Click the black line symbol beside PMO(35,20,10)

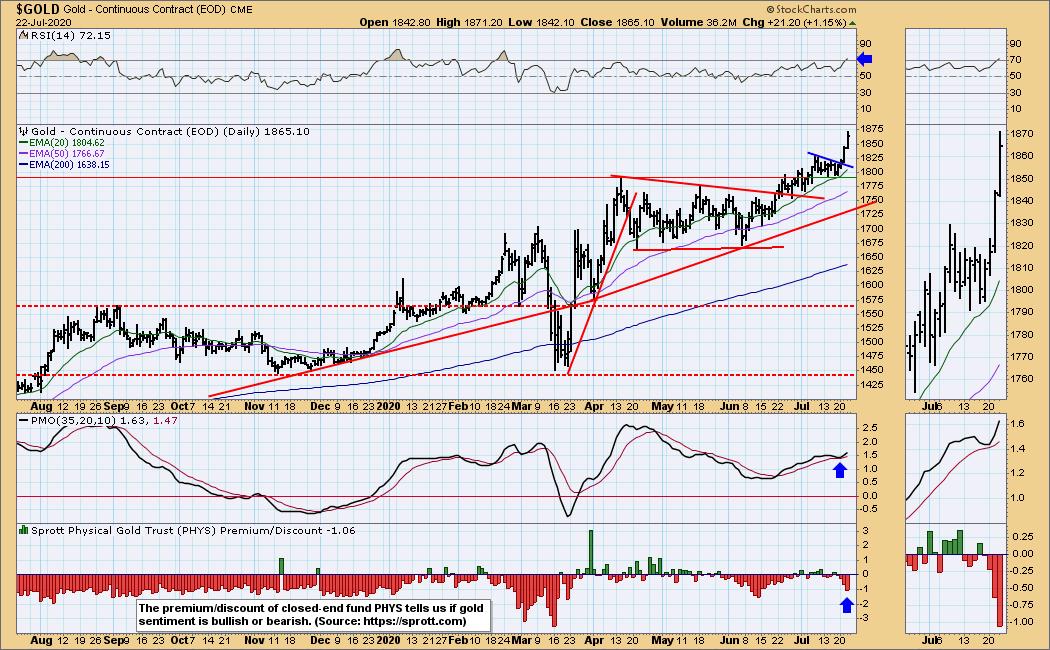coord(23,420)
